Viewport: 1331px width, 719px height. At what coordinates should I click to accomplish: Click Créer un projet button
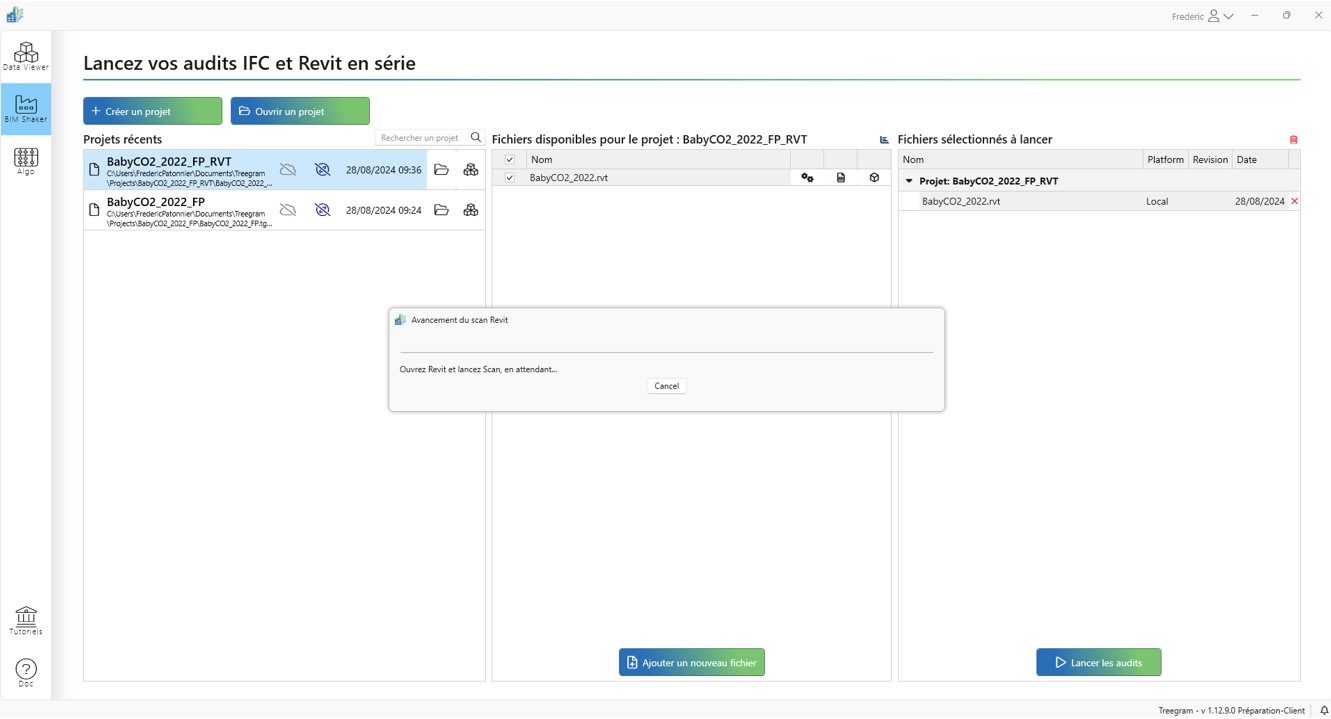tap(152, 110)
